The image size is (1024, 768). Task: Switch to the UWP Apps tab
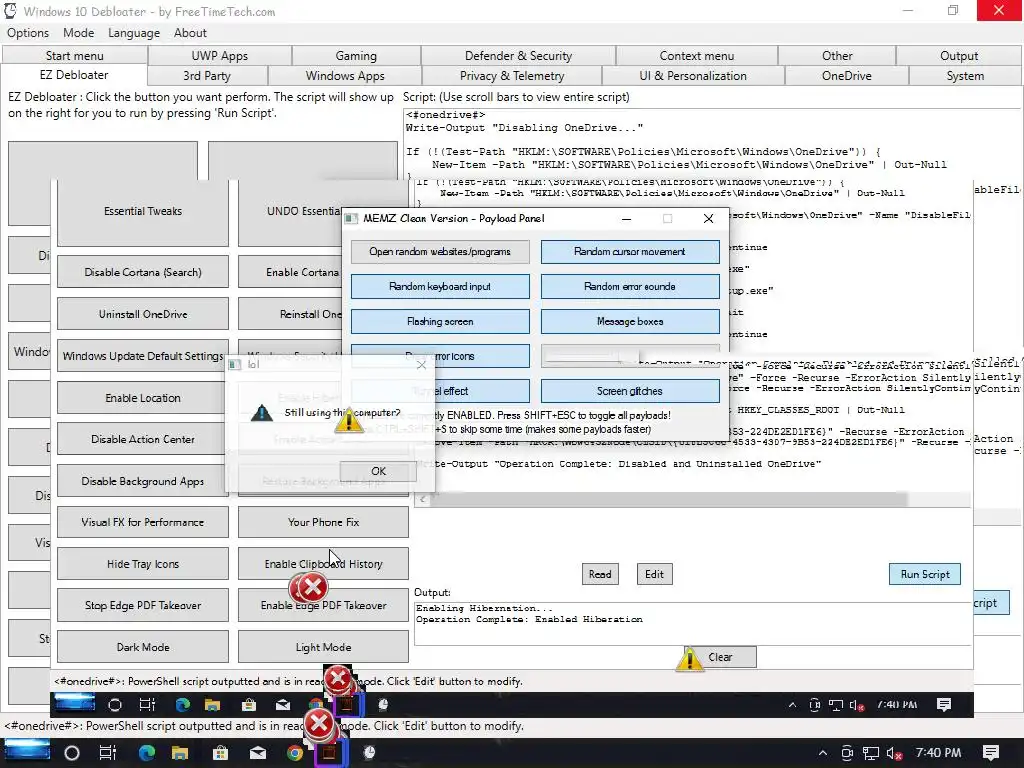coord(219,56)
